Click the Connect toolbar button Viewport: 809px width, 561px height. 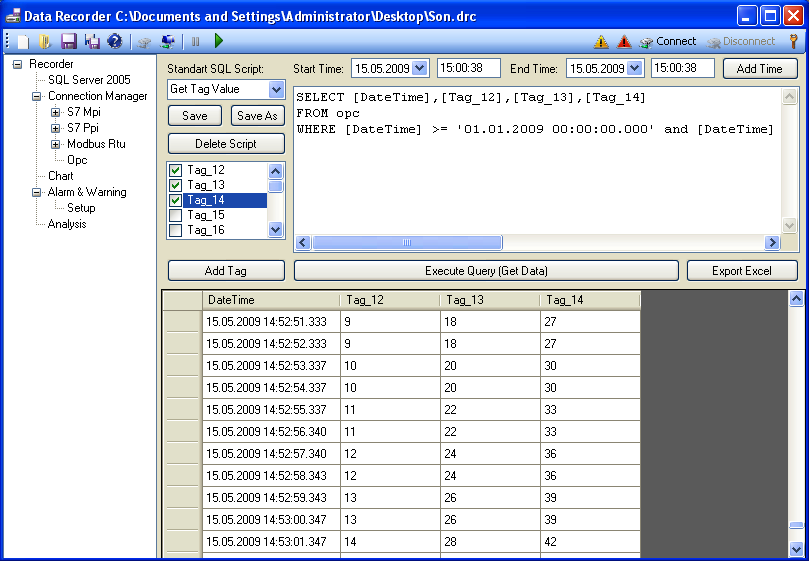[668, 41]
